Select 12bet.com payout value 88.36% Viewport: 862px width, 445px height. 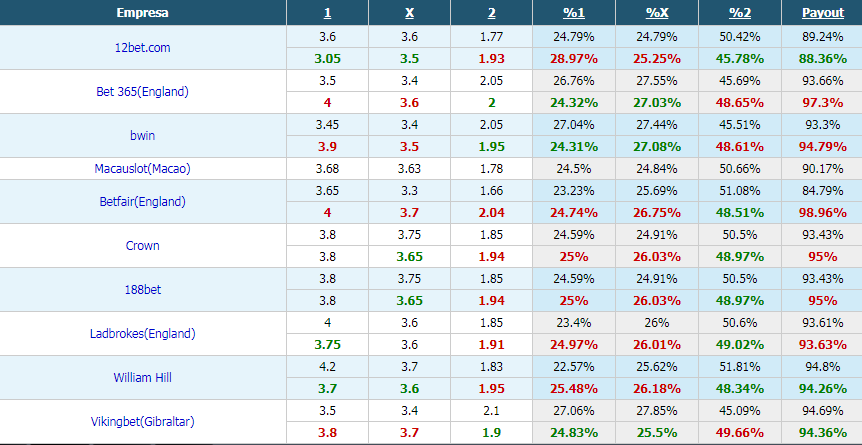pos(822,59)
